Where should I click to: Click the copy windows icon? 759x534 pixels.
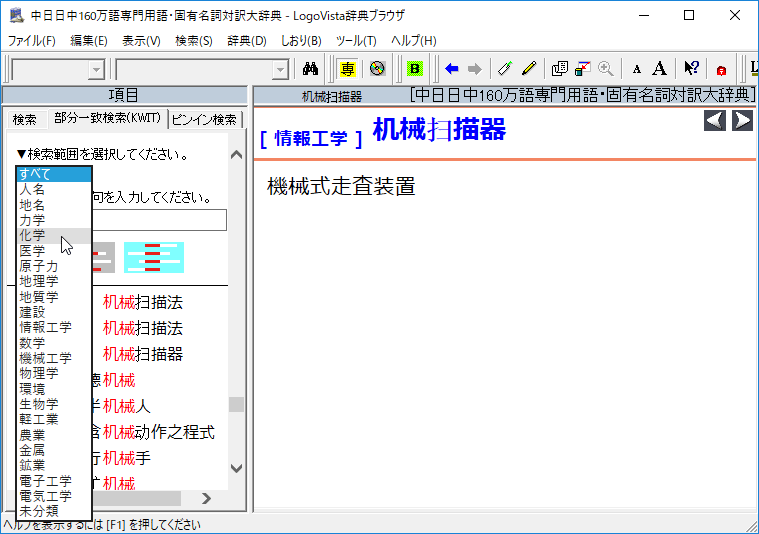pos(560,69)
